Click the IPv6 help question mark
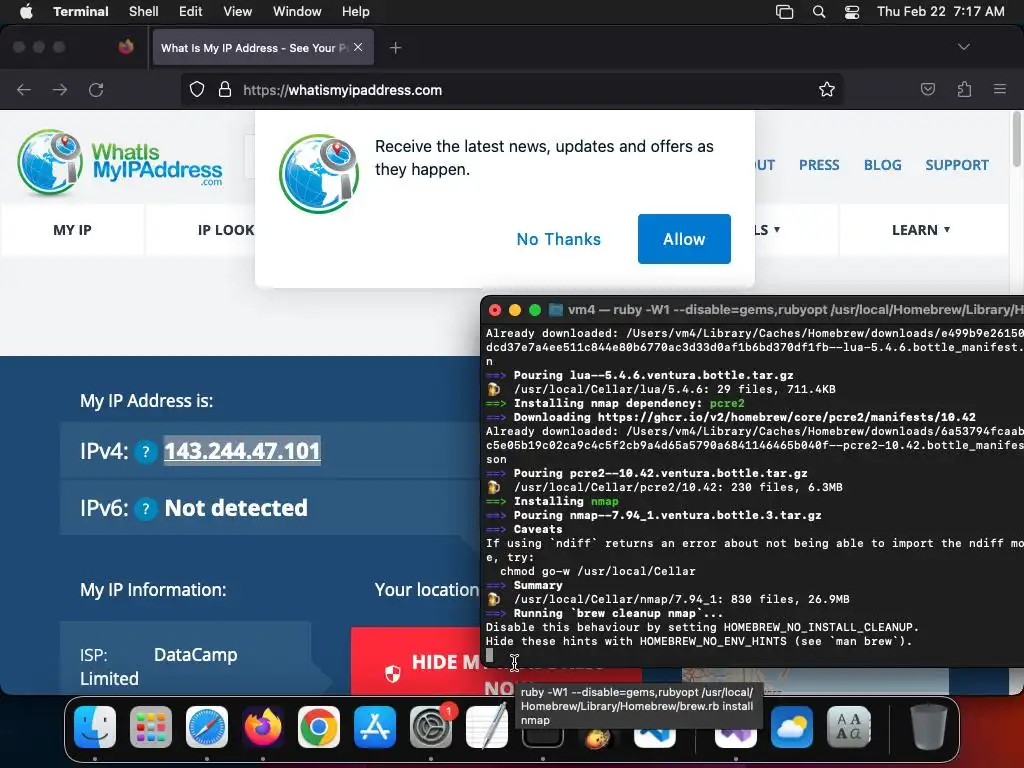Screen dimensions: 1024x768 (x=146, y=509)
